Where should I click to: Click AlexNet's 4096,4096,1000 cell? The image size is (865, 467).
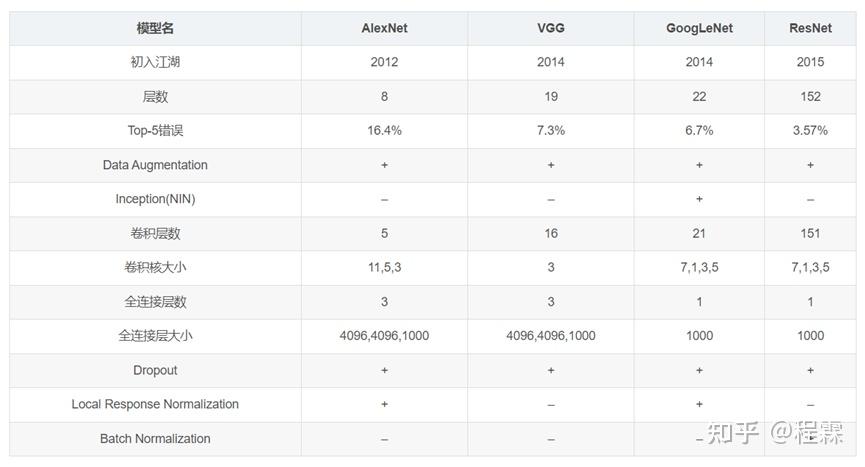[x=384, y=336]
